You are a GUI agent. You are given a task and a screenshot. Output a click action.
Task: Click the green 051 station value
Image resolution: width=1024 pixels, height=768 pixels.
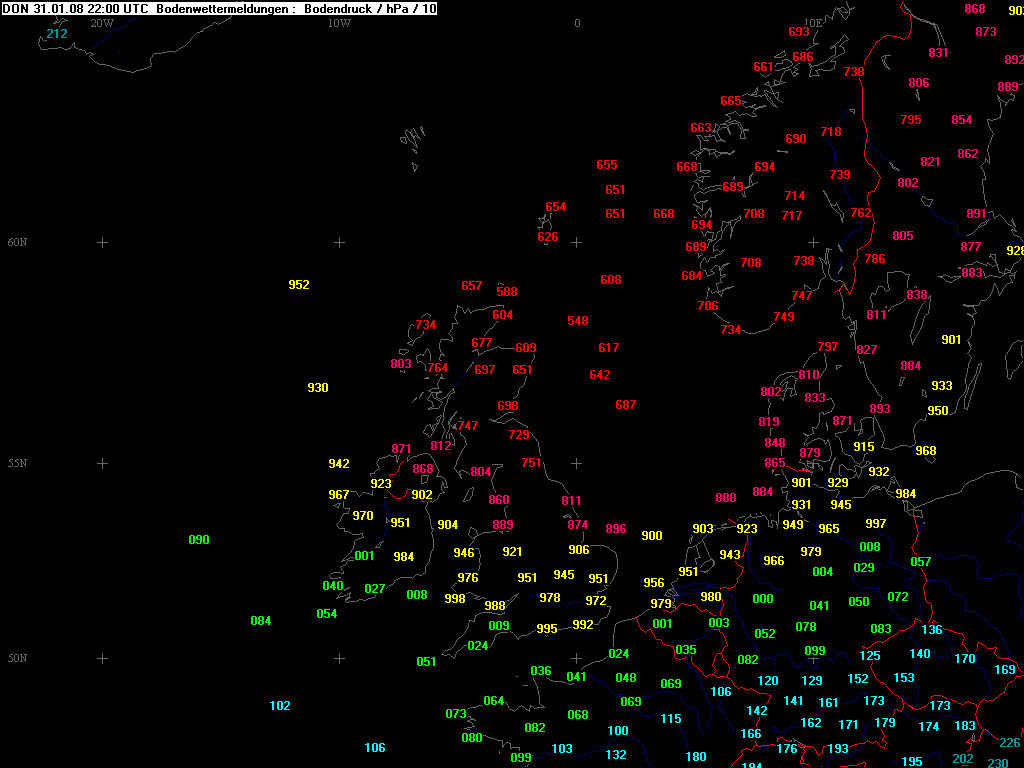427,662
